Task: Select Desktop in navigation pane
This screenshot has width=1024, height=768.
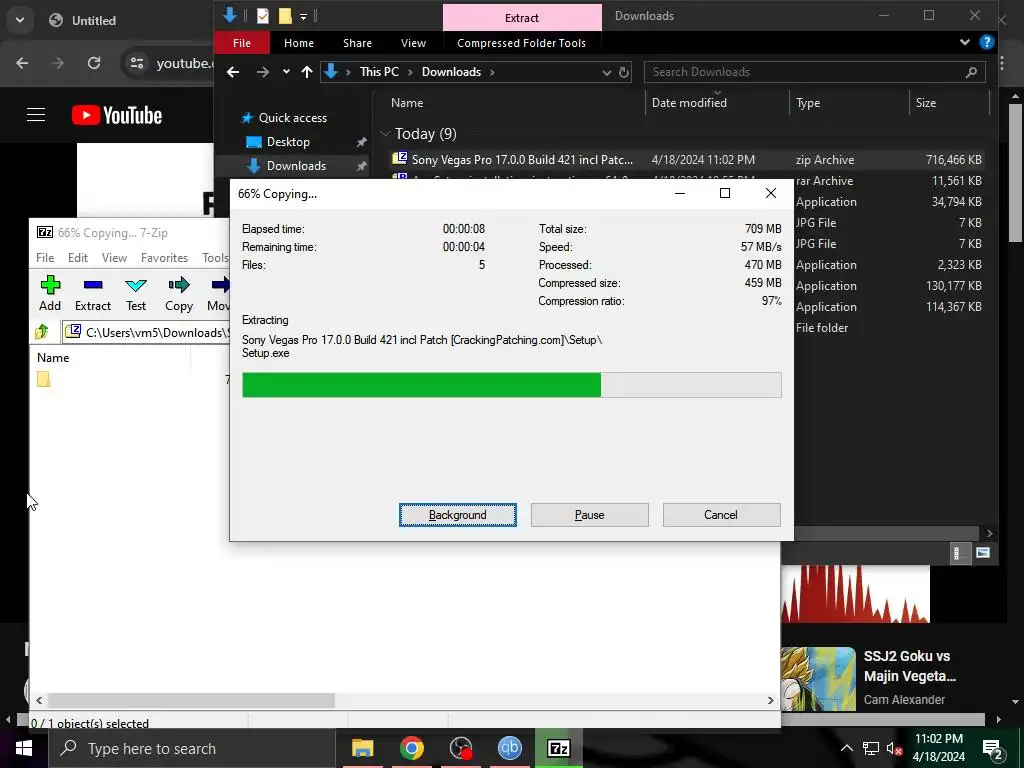Action: (288, 142)
